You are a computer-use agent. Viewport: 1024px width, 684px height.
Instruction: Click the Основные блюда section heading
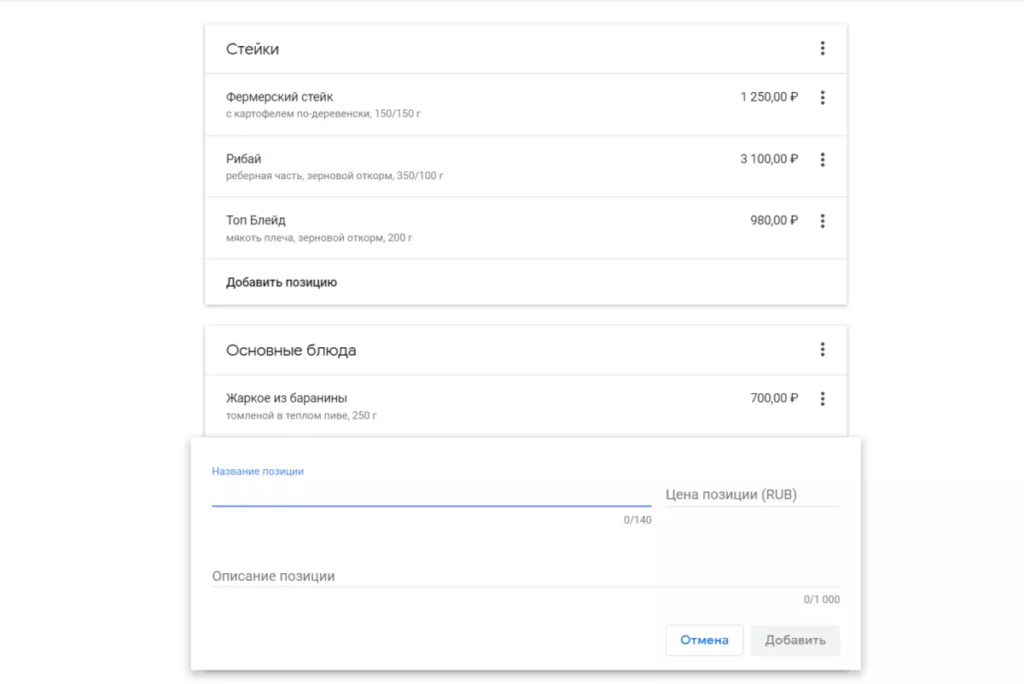(x=290, y=351)
